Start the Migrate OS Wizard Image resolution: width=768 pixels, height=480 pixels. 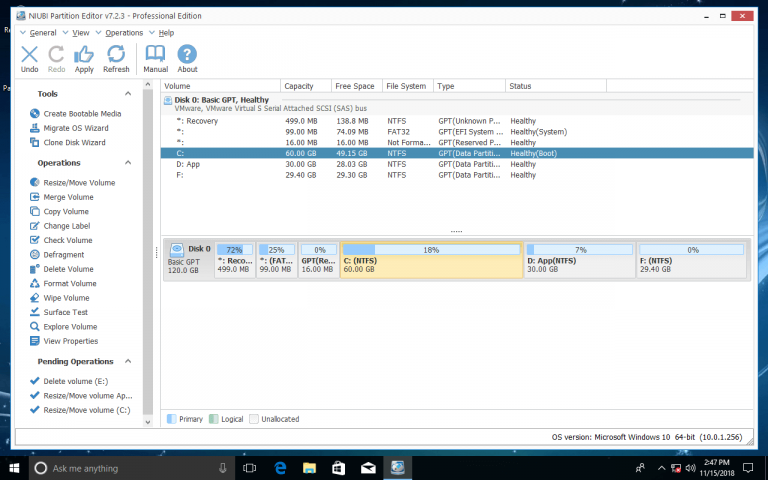pos(69,128)
